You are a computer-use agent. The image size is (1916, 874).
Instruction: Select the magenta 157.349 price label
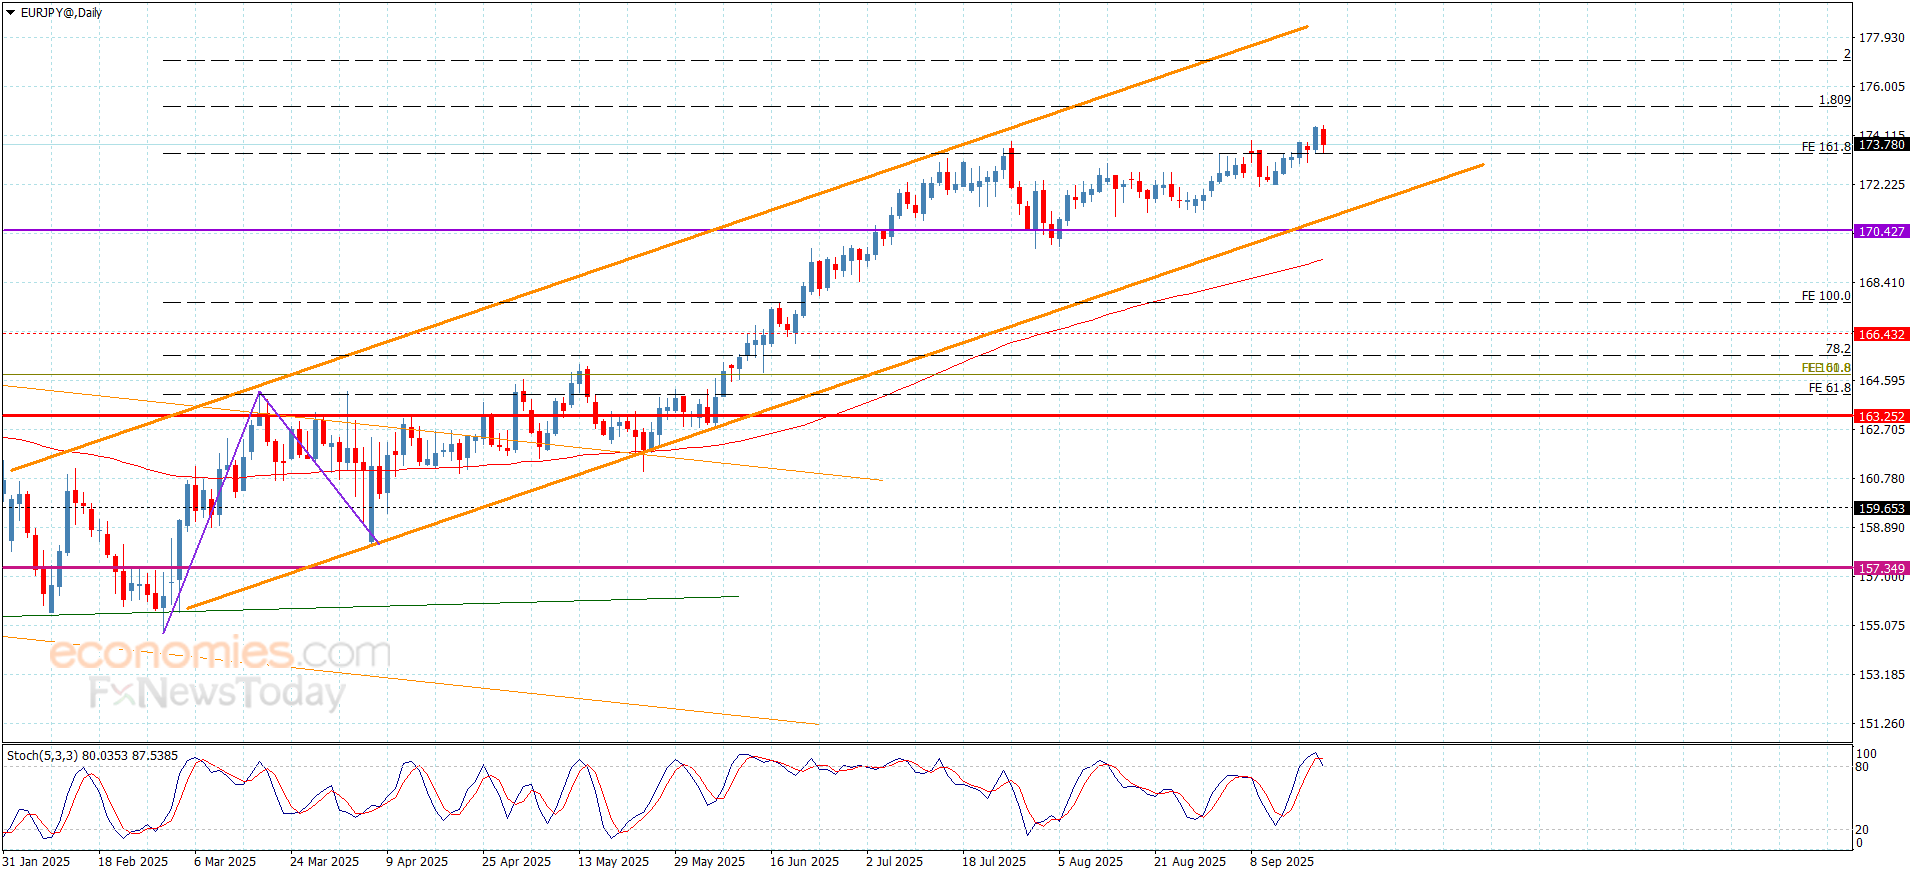coord(1881,568)
